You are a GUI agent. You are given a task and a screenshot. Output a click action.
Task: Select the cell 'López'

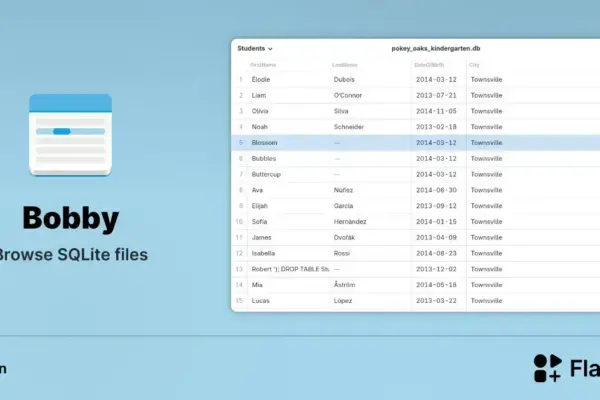(342, 300)
